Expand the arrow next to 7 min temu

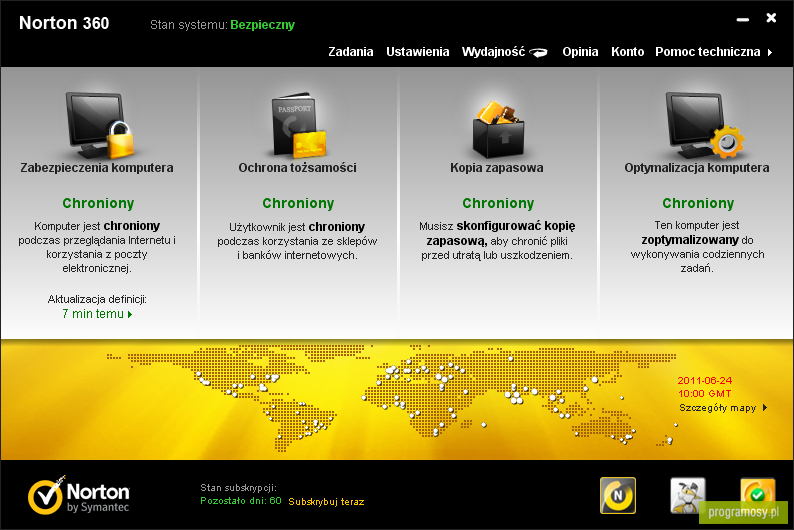130,314
